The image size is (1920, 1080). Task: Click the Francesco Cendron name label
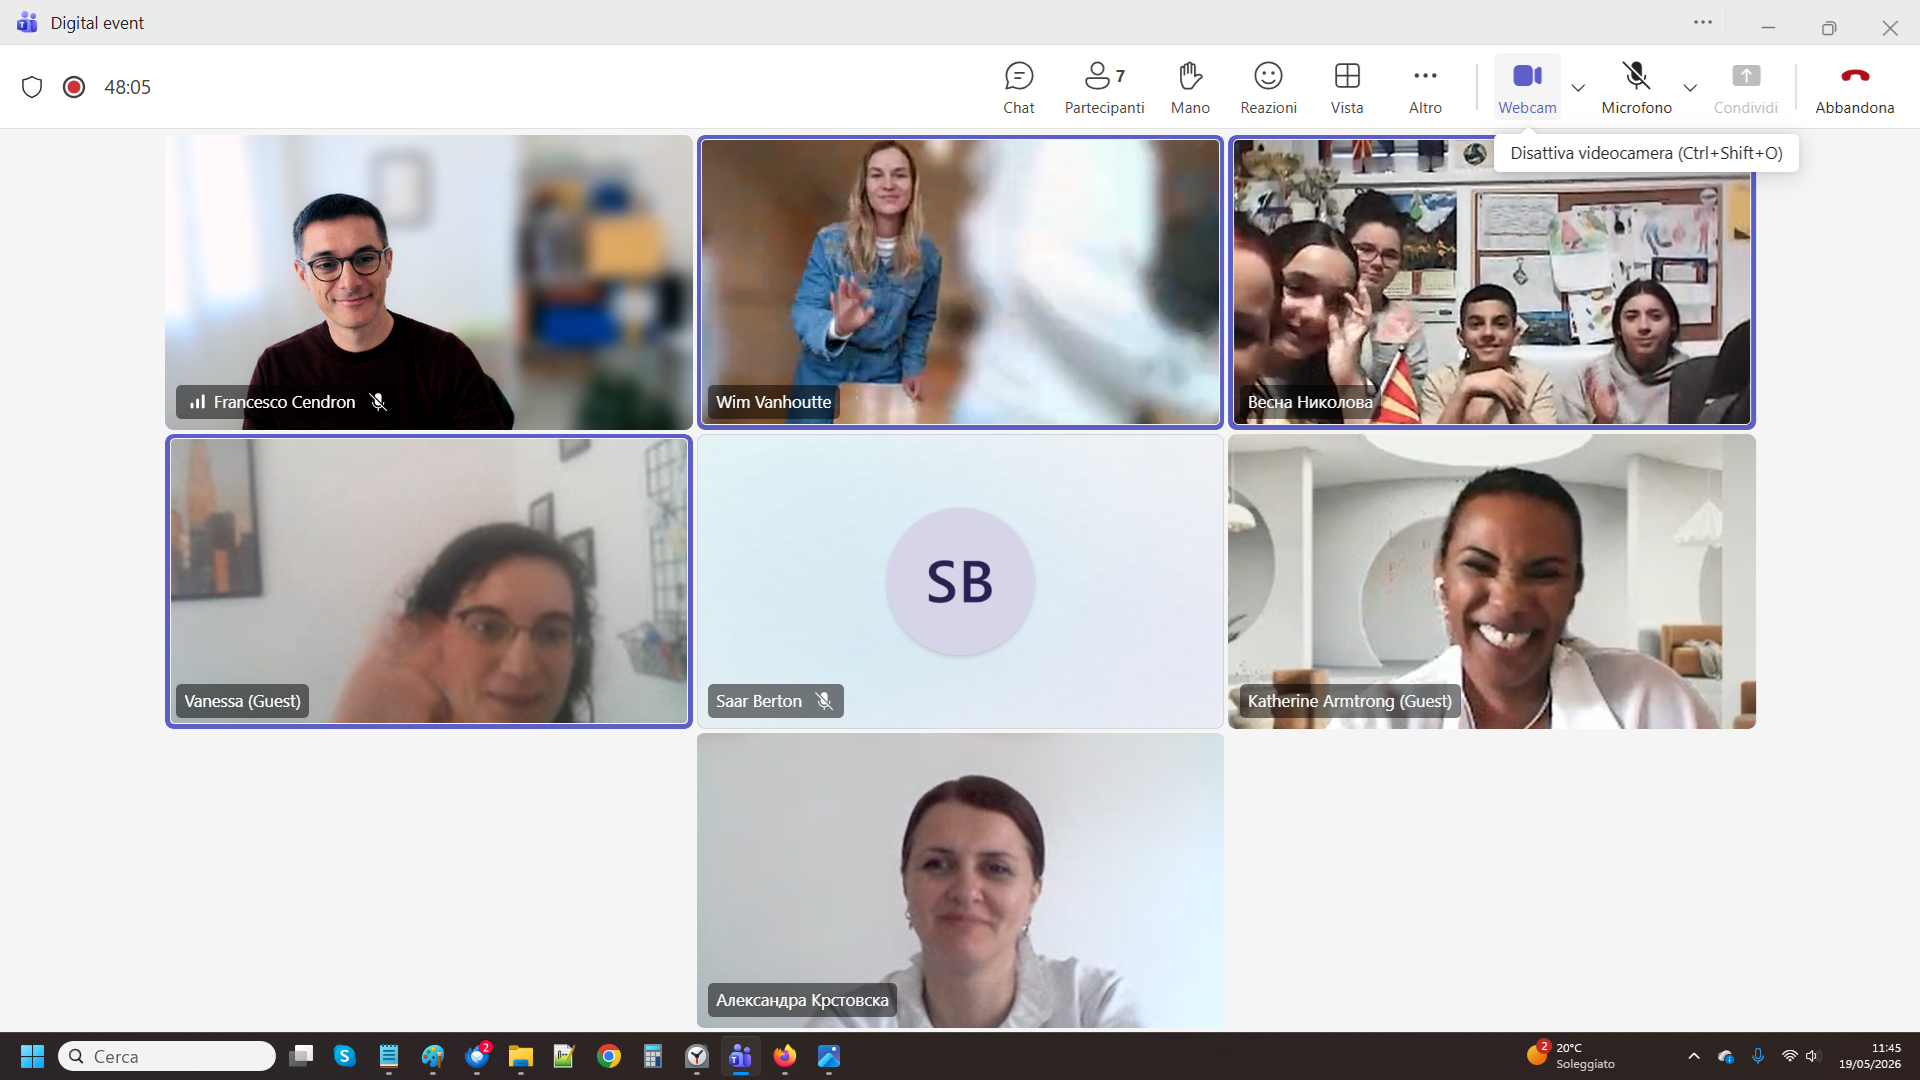(x=284, y=402)
